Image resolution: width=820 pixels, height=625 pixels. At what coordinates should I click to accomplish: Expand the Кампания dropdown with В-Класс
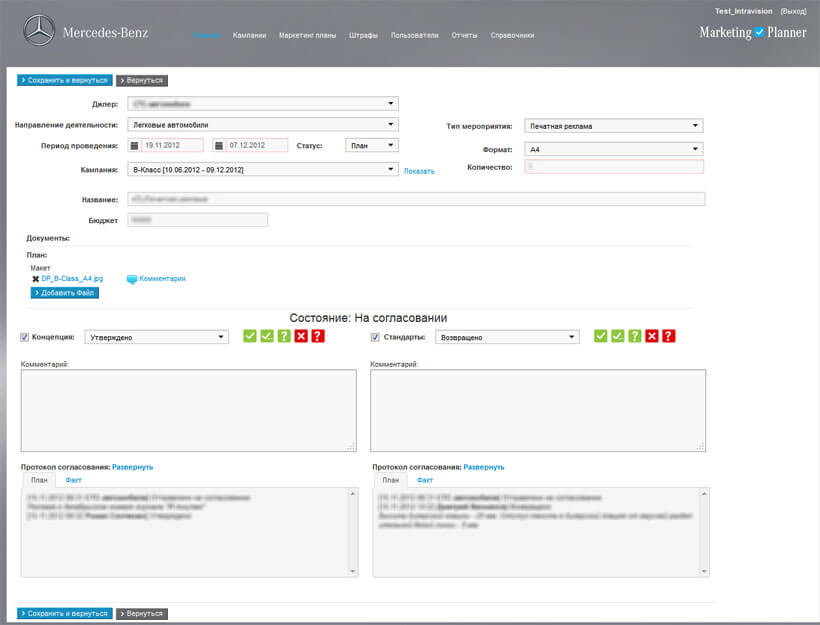point(263,169)
